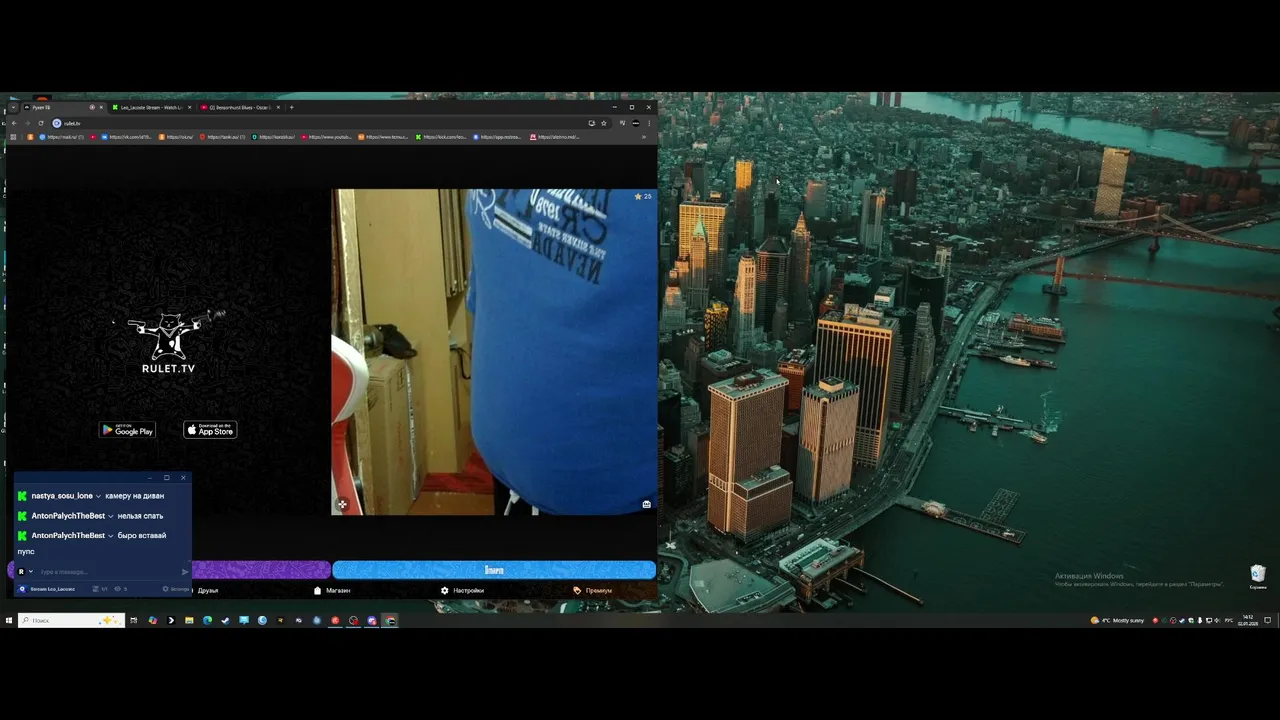Open the taskbar clock and date
This screenshot has width=1280, height=720.
click(x=1247, y=620)
